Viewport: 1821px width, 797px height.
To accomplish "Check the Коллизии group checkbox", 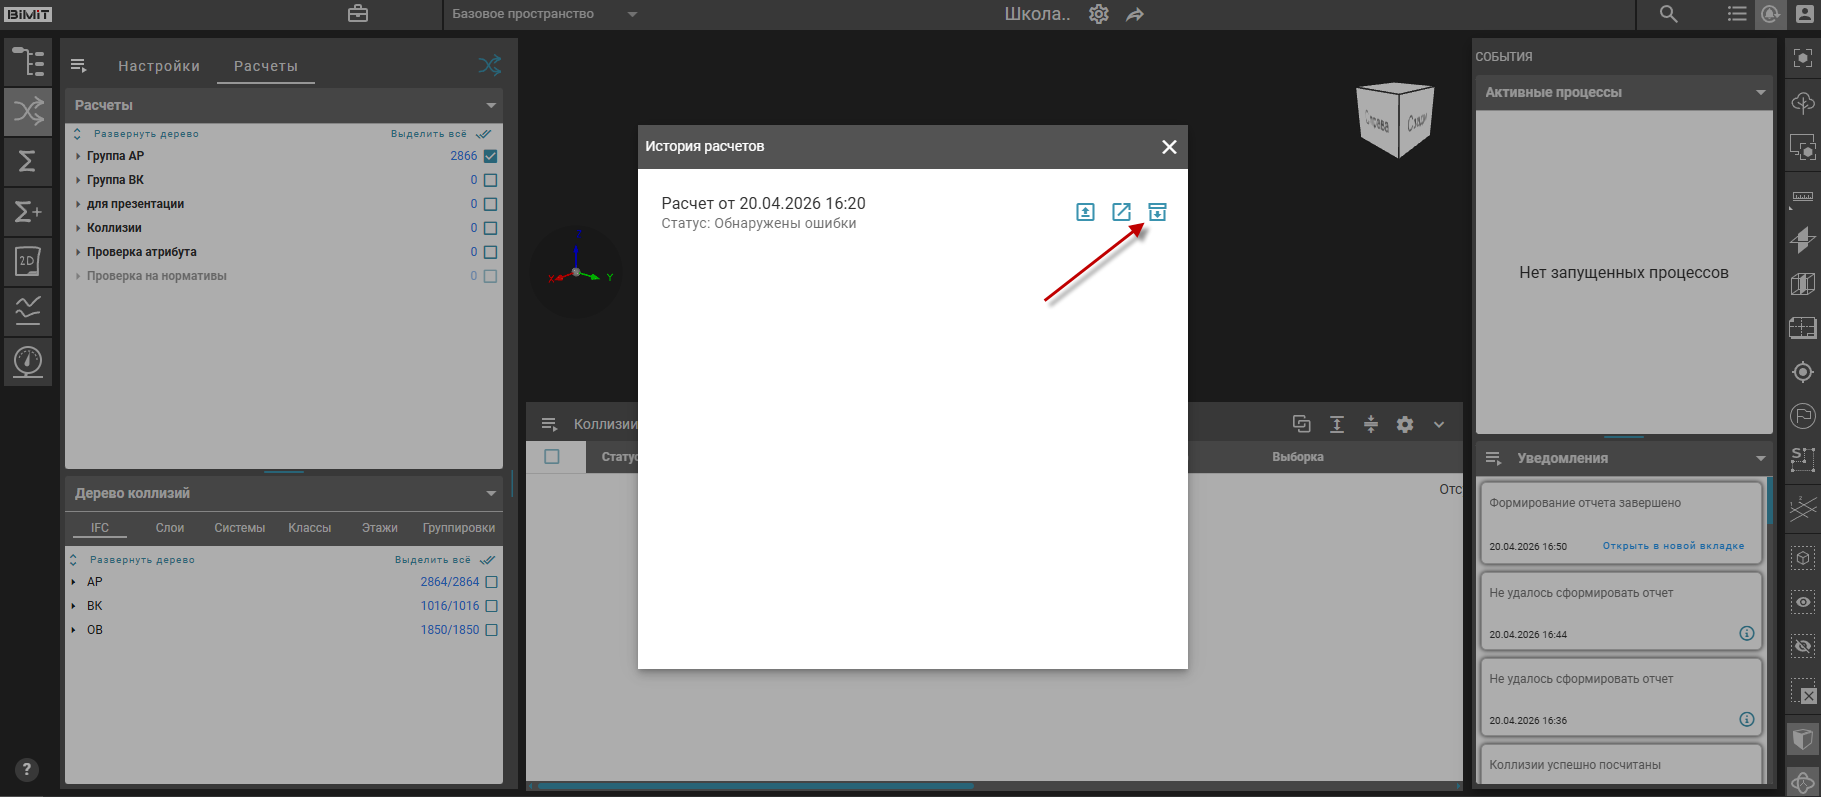I will tap(490, 228).
